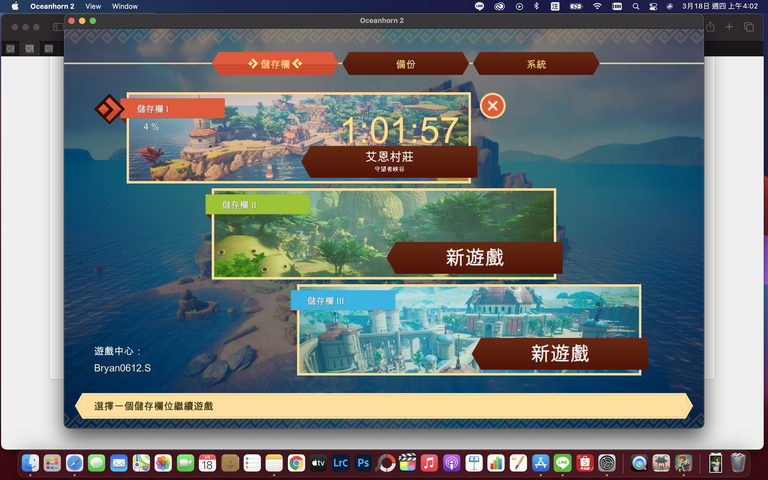768x480 pixels.
Task: Click the tab overview icon in background window
Action: click(x=749, y=27)
